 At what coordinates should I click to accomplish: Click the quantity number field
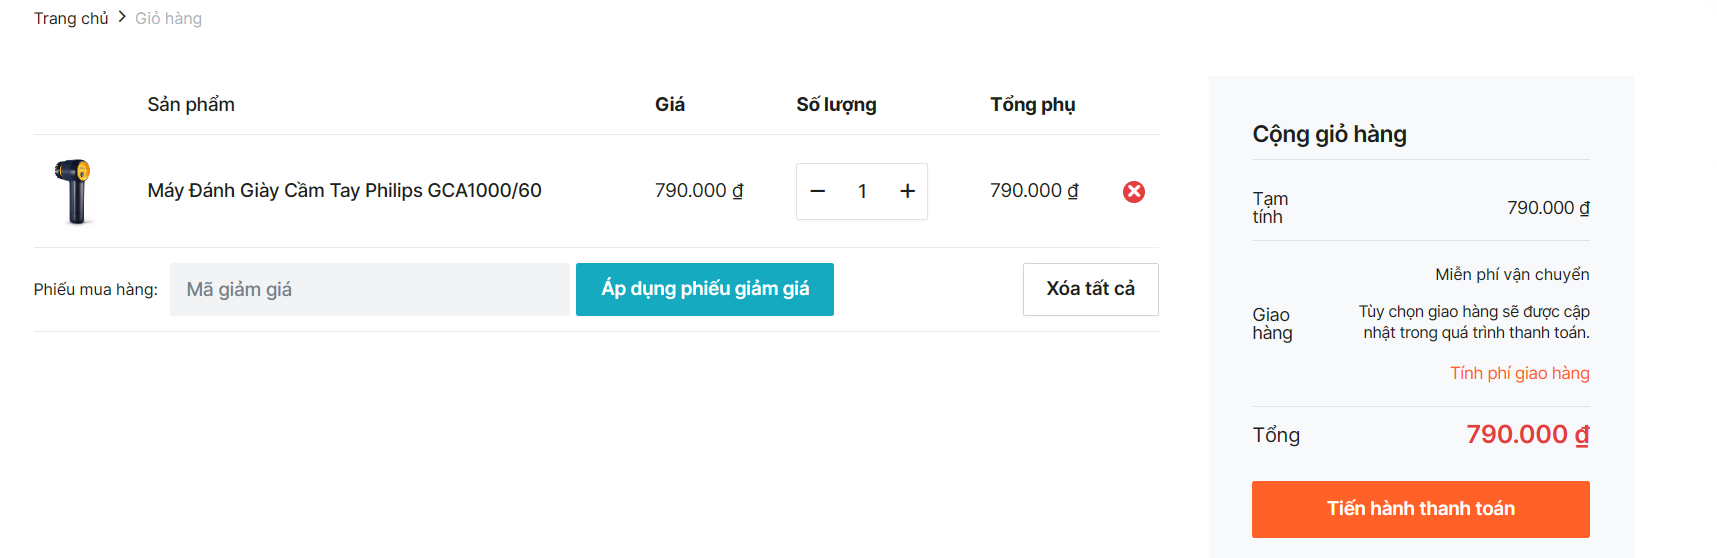pos(862,191)
